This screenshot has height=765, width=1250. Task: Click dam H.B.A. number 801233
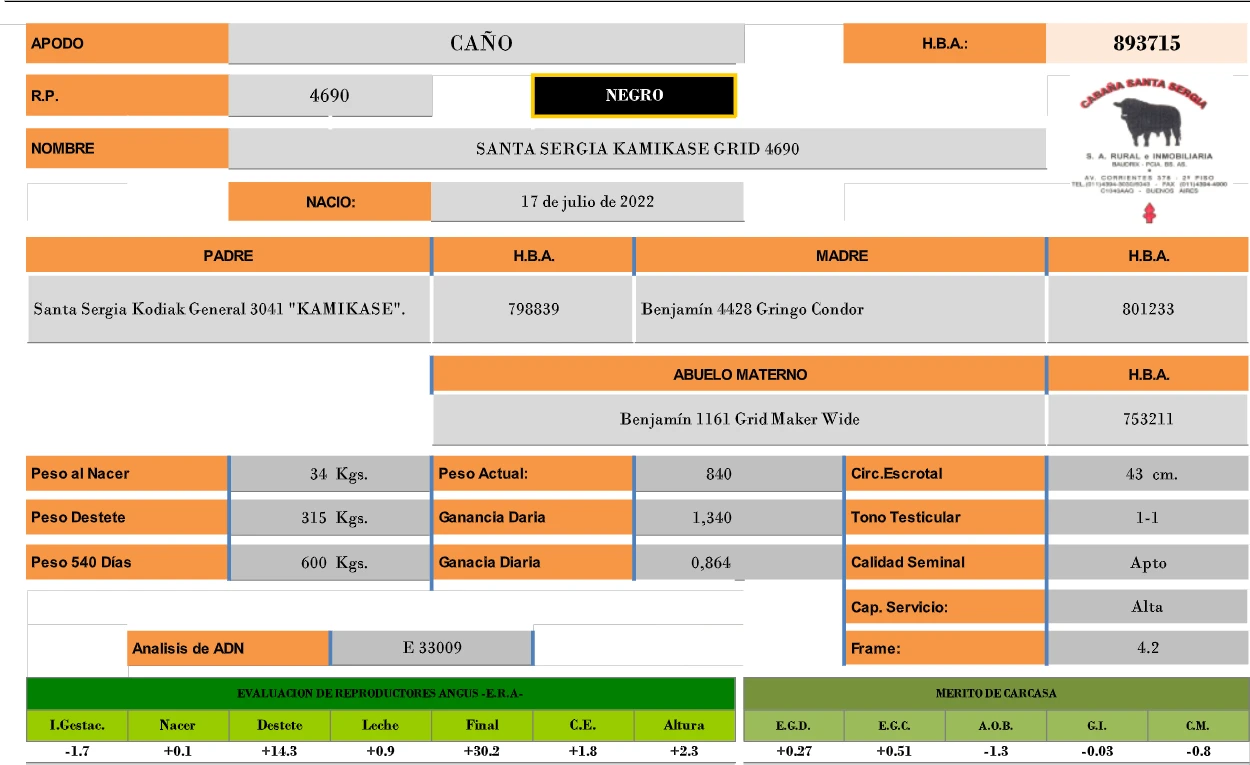(x=1148, y=309)
